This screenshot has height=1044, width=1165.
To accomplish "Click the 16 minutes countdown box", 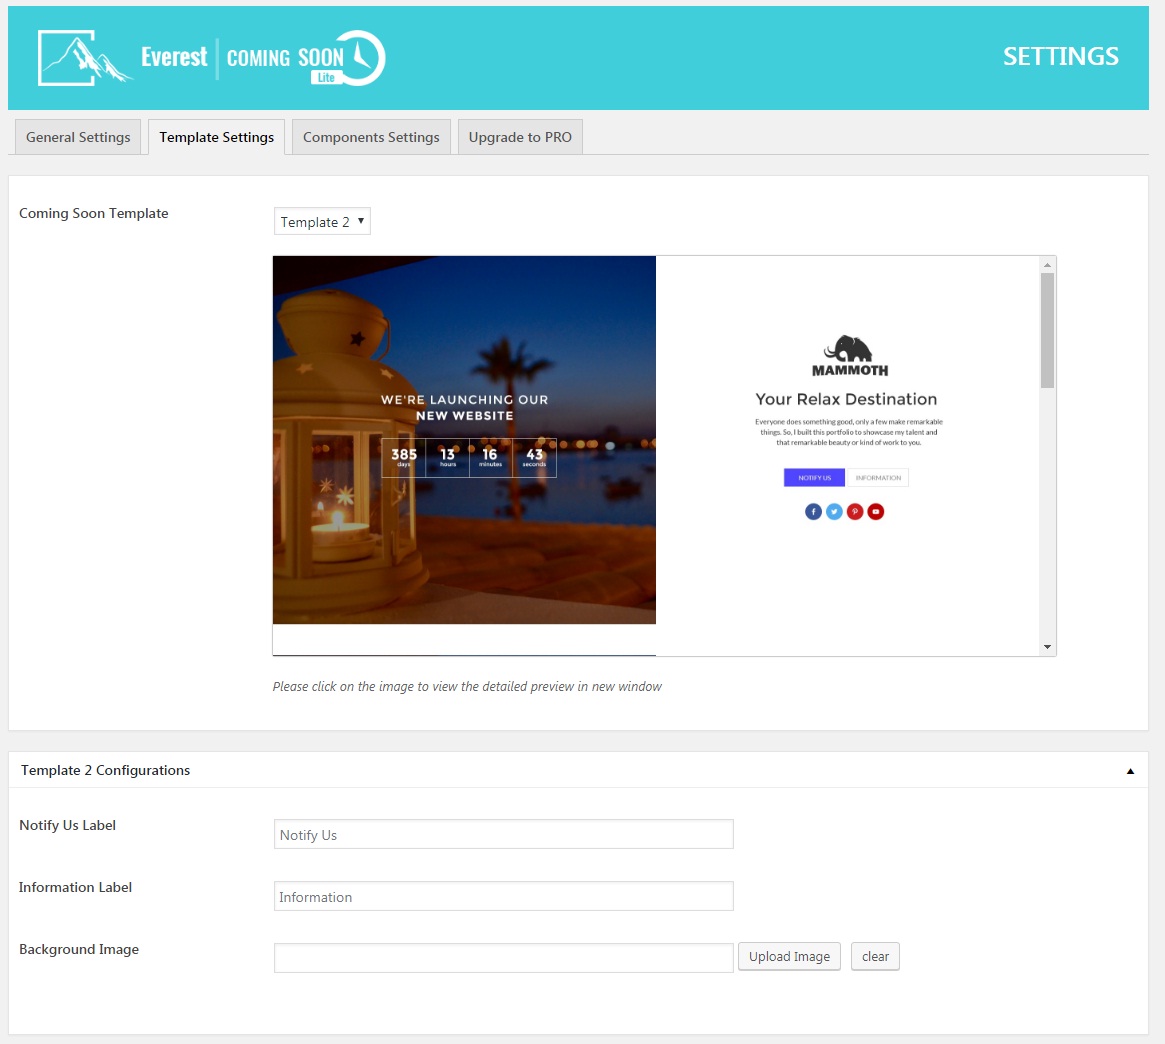I will coord(490,458).
